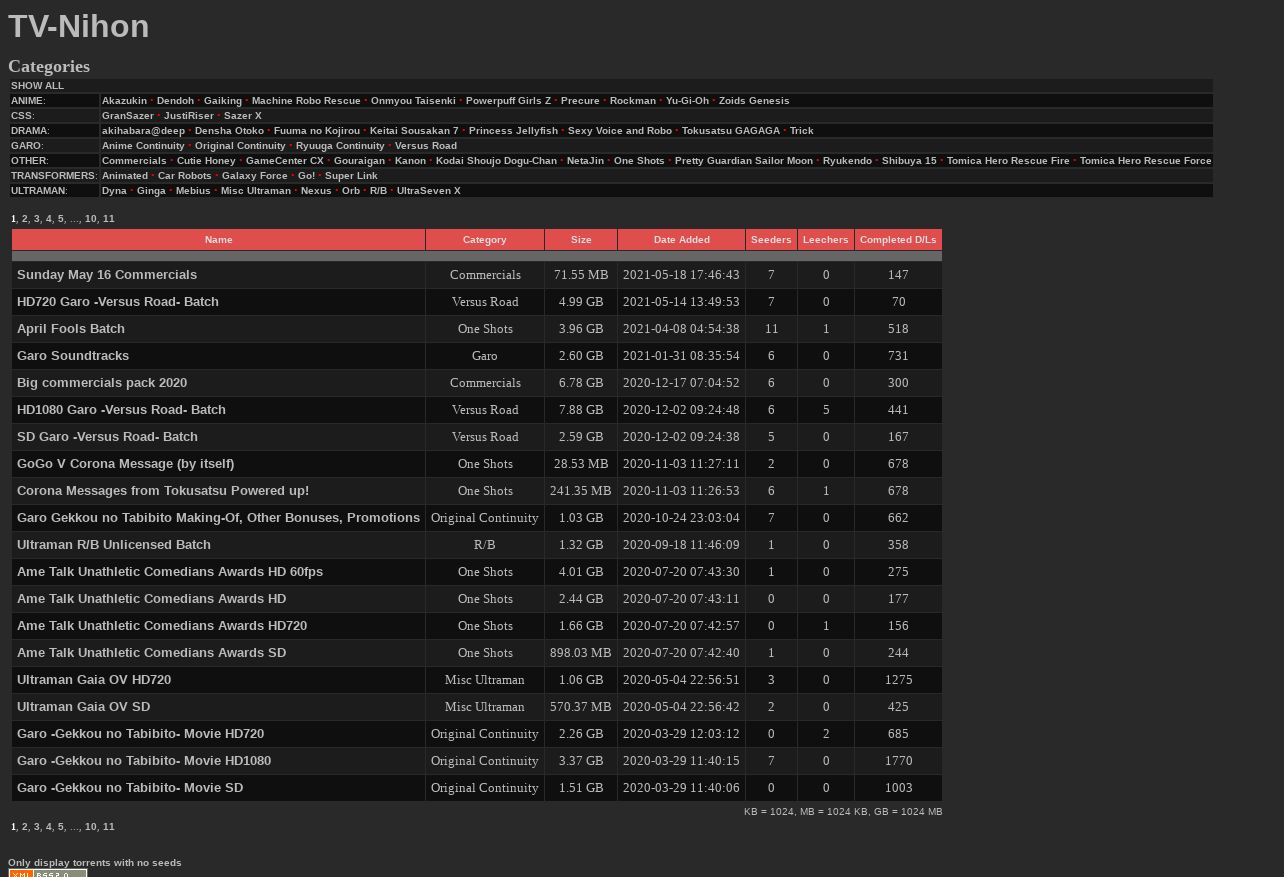Open HD1080 Garo -Versus Road- Batch torrent

(121, 410)
